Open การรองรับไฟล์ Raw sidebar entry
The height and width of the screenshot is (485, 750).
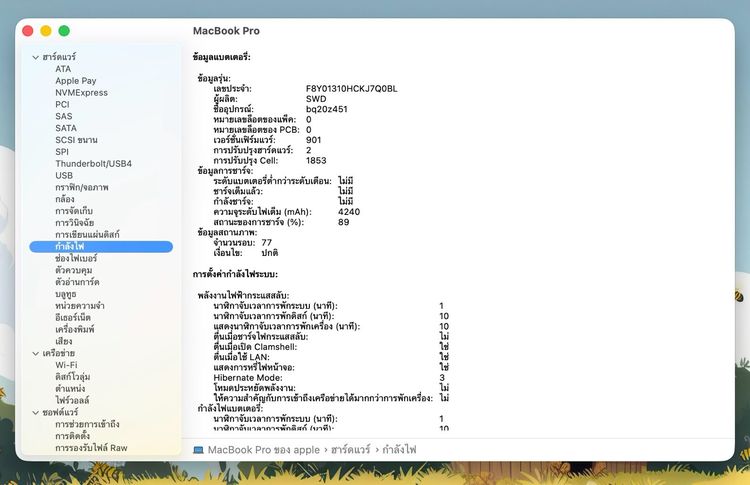91,448
